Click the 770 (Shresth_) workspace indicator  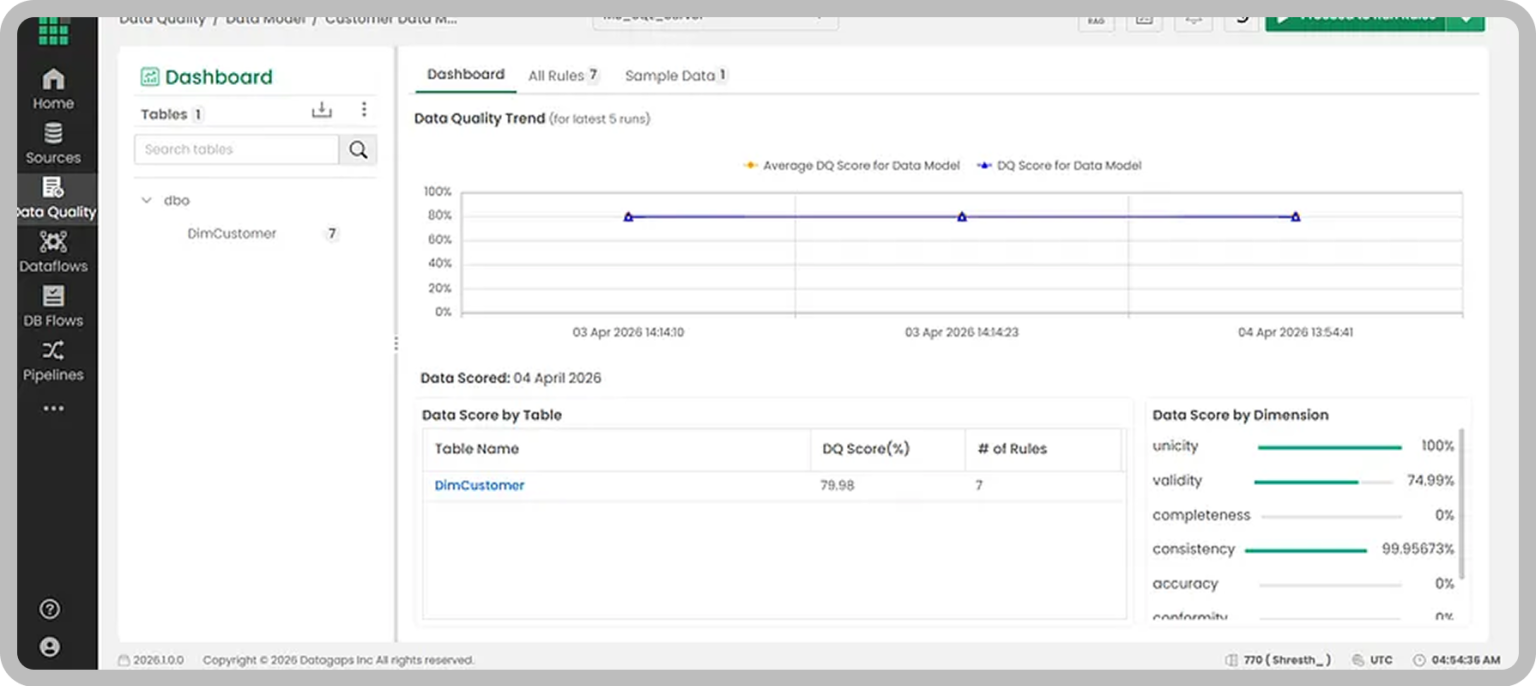click(1278, 660)
